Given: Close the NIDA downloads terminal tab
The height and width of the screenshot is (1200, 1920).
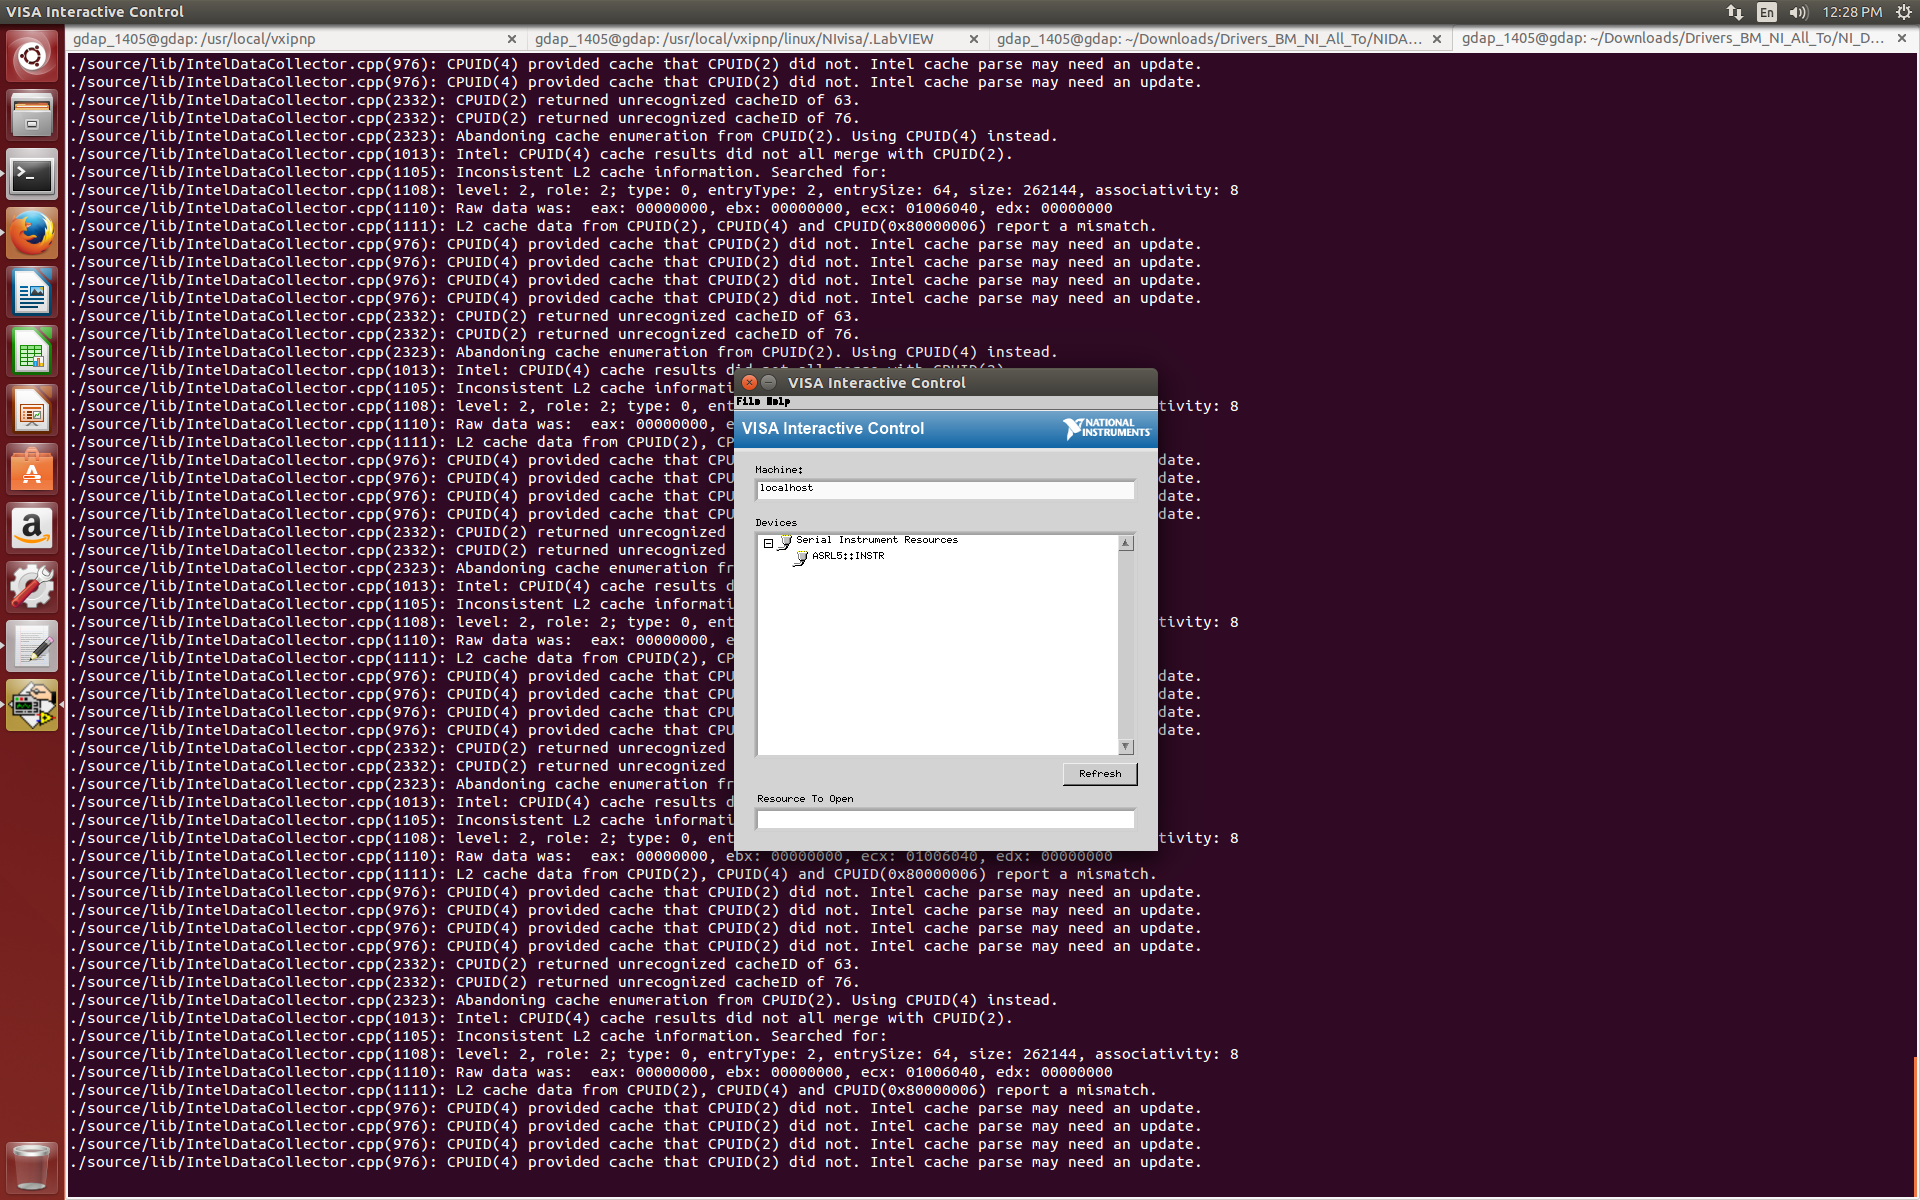Looking at the screenshot, I should click(1437, 39).
